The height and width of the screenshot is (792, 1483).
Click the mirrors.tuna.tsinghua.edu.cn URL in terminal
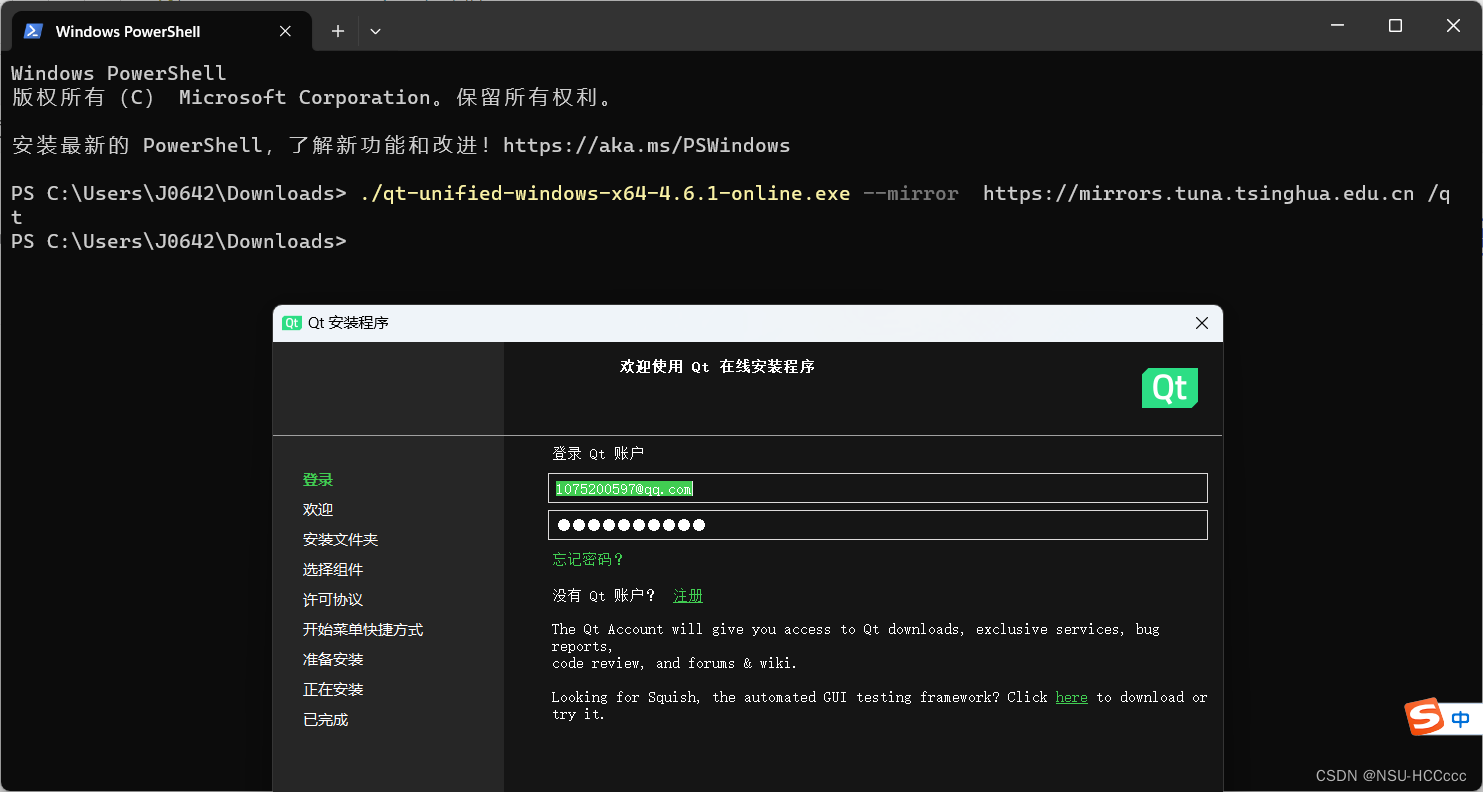click(x=1198, y=193)
